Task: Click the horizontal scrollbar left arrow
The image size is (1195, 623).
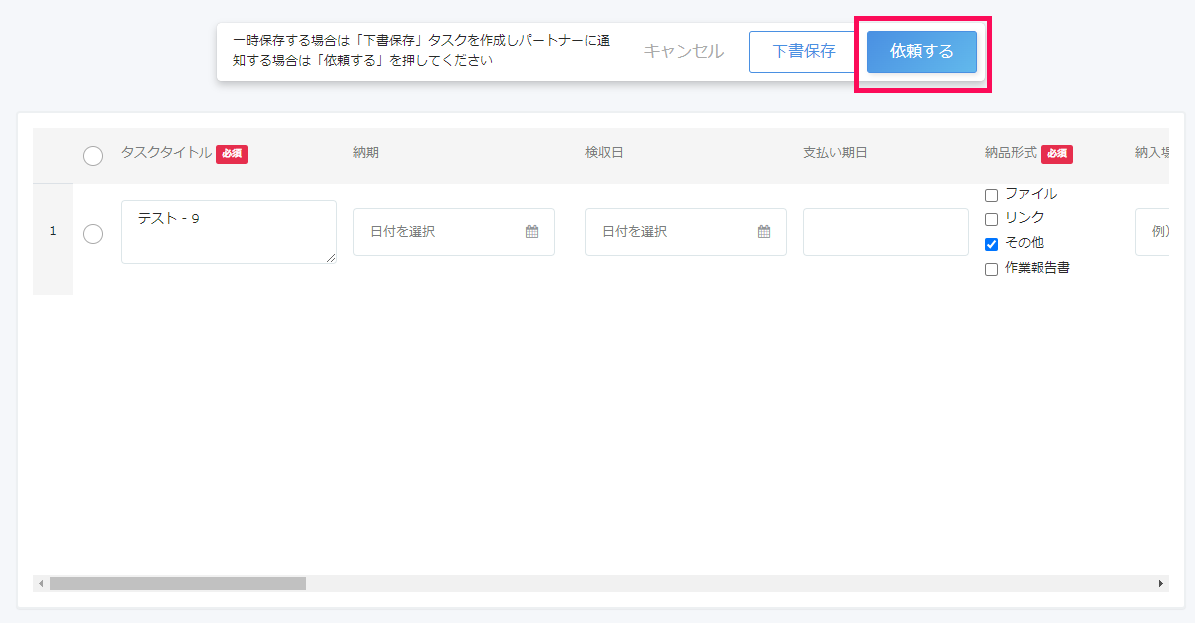Action: (41, 583)
